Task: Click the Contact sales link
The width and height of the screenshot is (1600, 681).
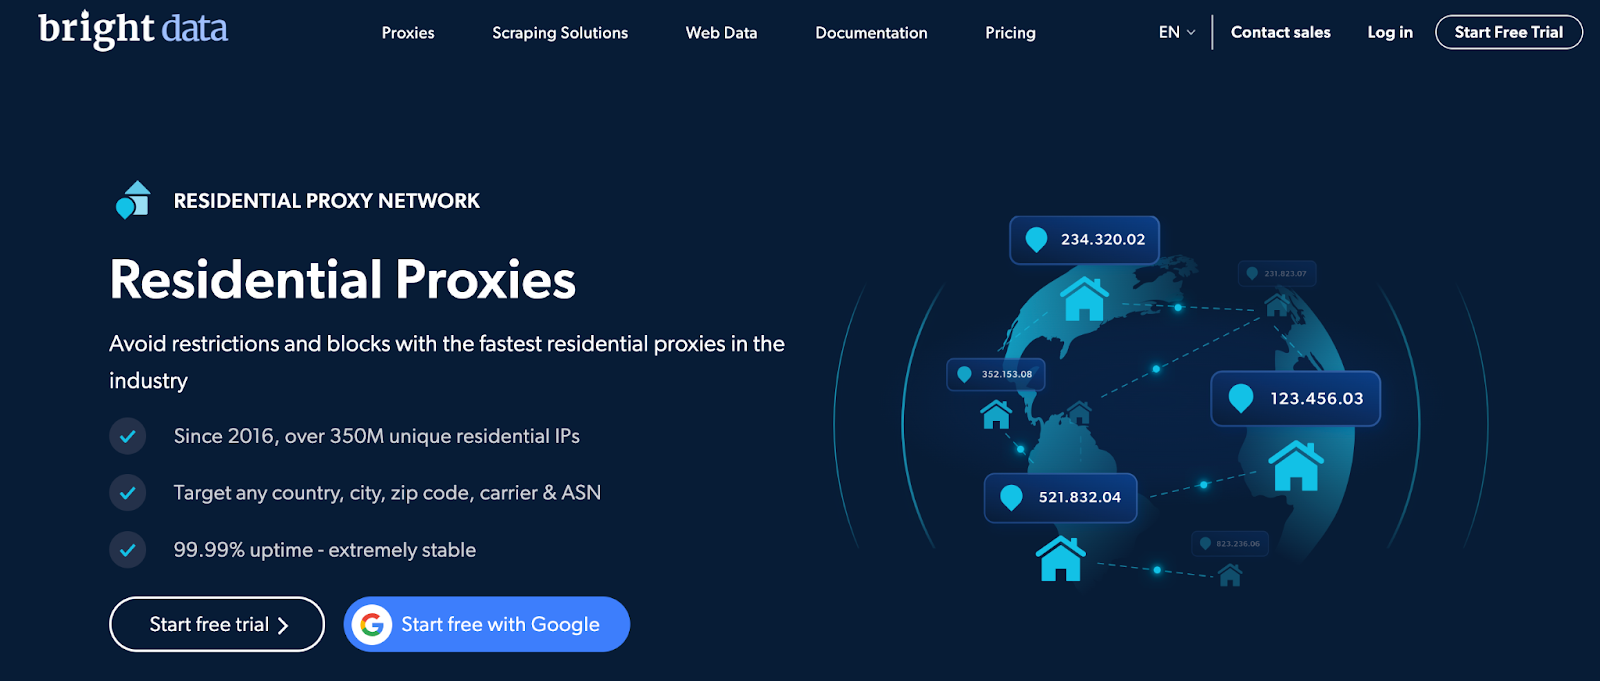Action: 1281,32
